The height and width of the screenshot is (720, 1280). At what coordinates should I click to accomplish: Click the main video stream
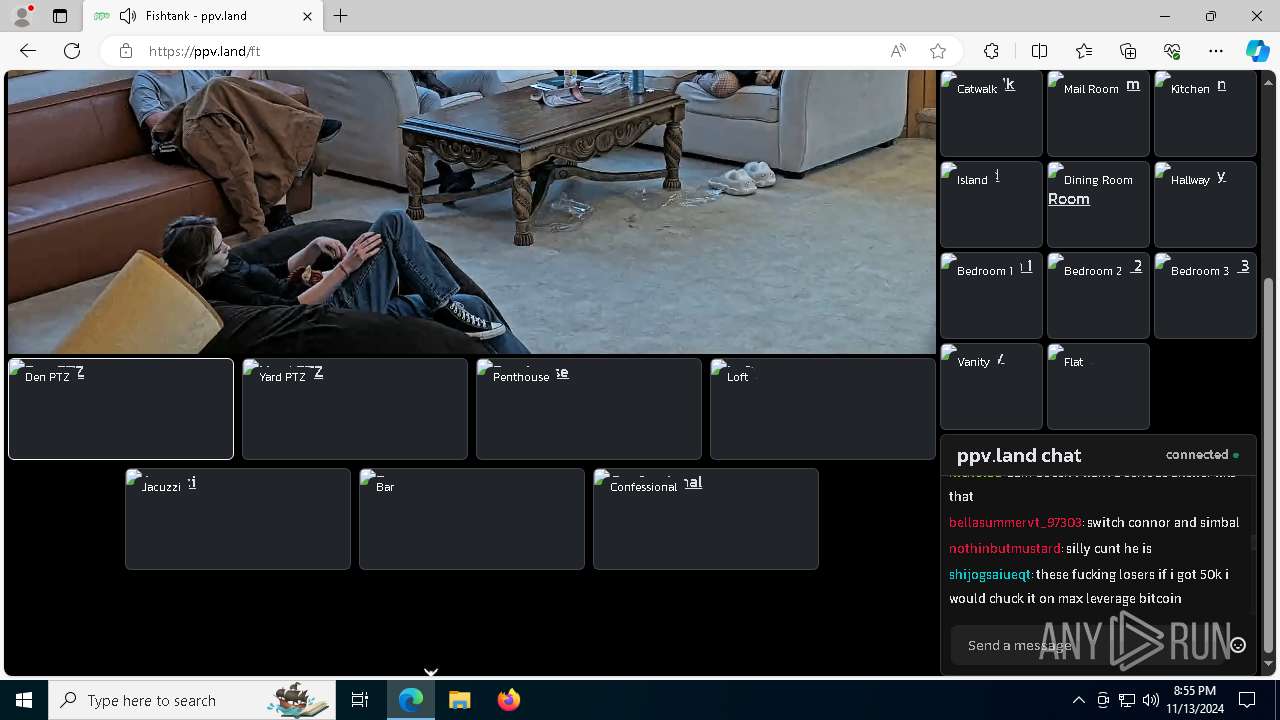point(472,212)
